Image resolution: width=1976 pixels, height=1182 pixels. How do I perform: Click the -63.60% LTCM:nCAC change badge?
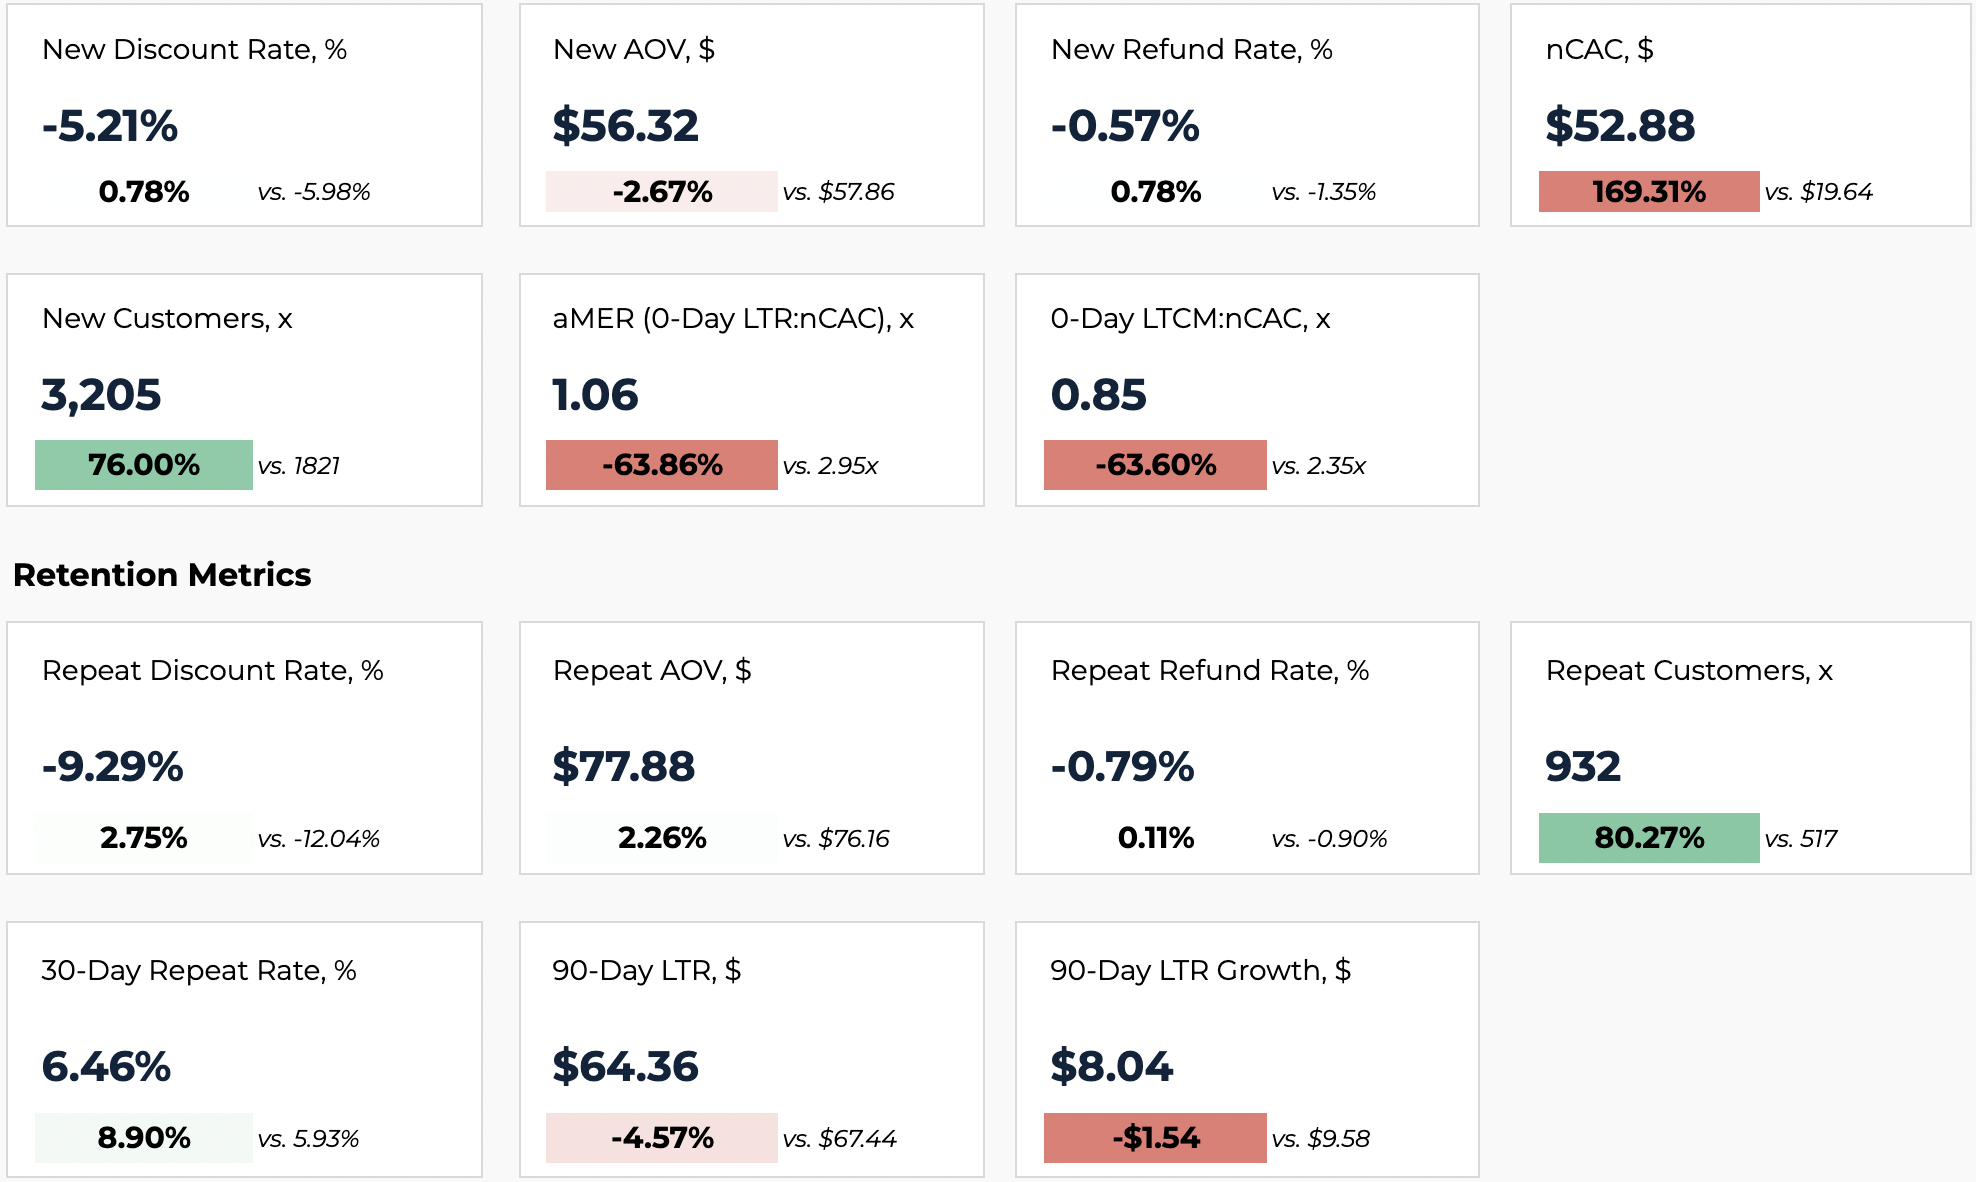[x=1155, y=465]
